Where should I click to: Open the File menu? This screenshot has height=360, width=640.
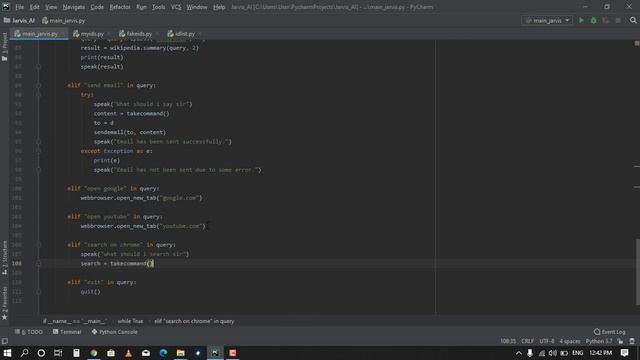(19, 7)
